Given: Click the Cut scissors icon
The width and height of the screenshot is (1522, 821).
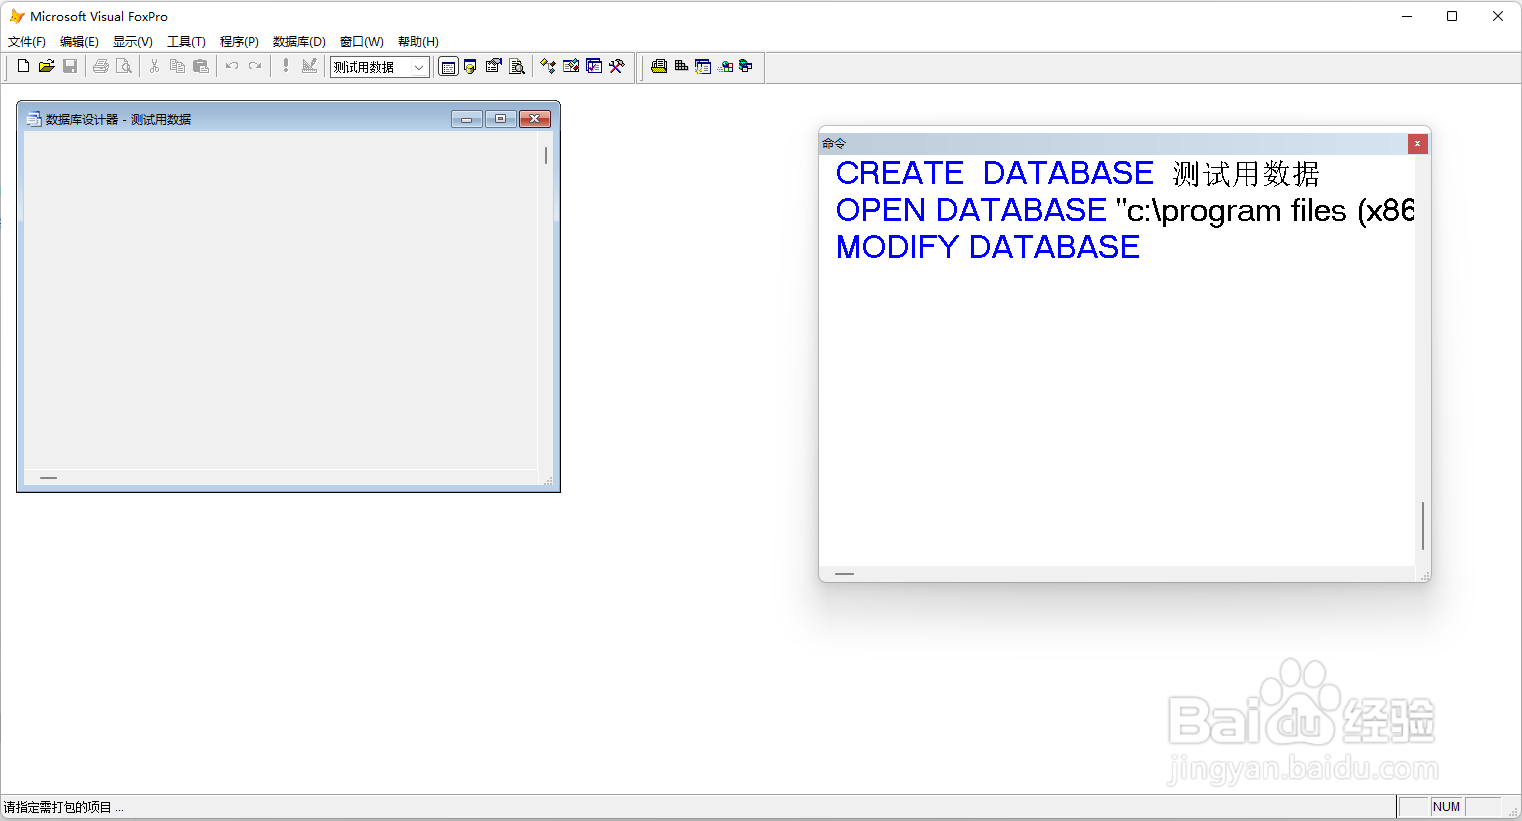Looking at the screenshot, I should (x=154, y=66).
